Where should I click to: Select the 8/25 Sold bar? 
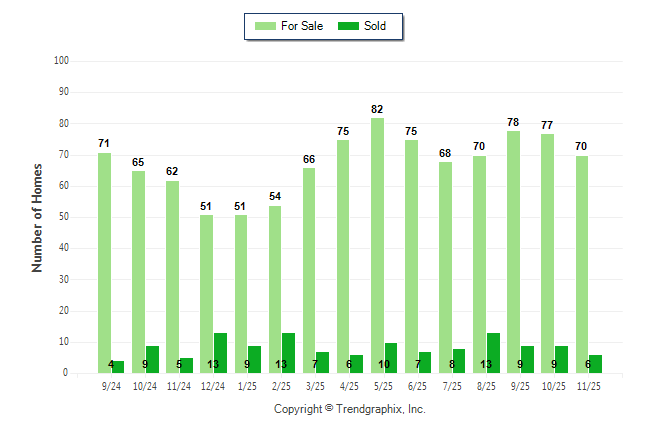point(493,353)
